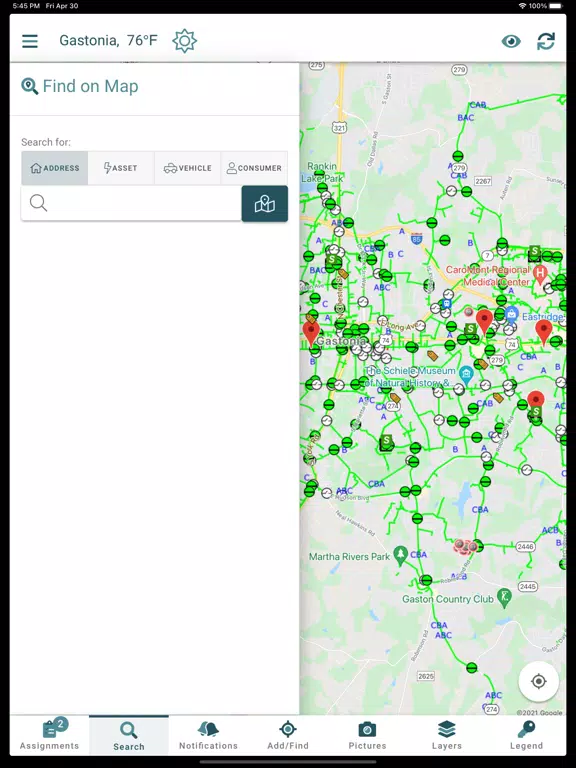Tap the Gastonia, 76°F weather text
576x768 pixels.
coord(108,40)
